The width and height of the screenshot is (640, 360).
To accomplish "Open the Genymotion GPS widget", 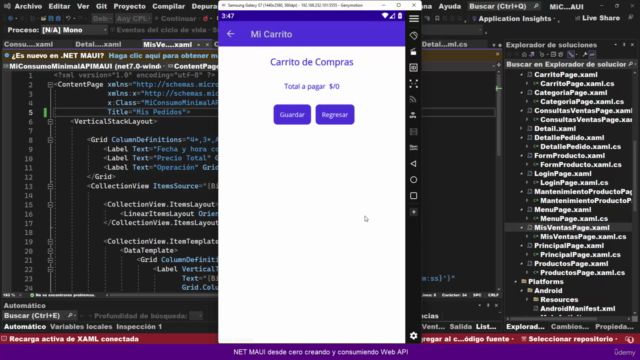I will point(413,116).
